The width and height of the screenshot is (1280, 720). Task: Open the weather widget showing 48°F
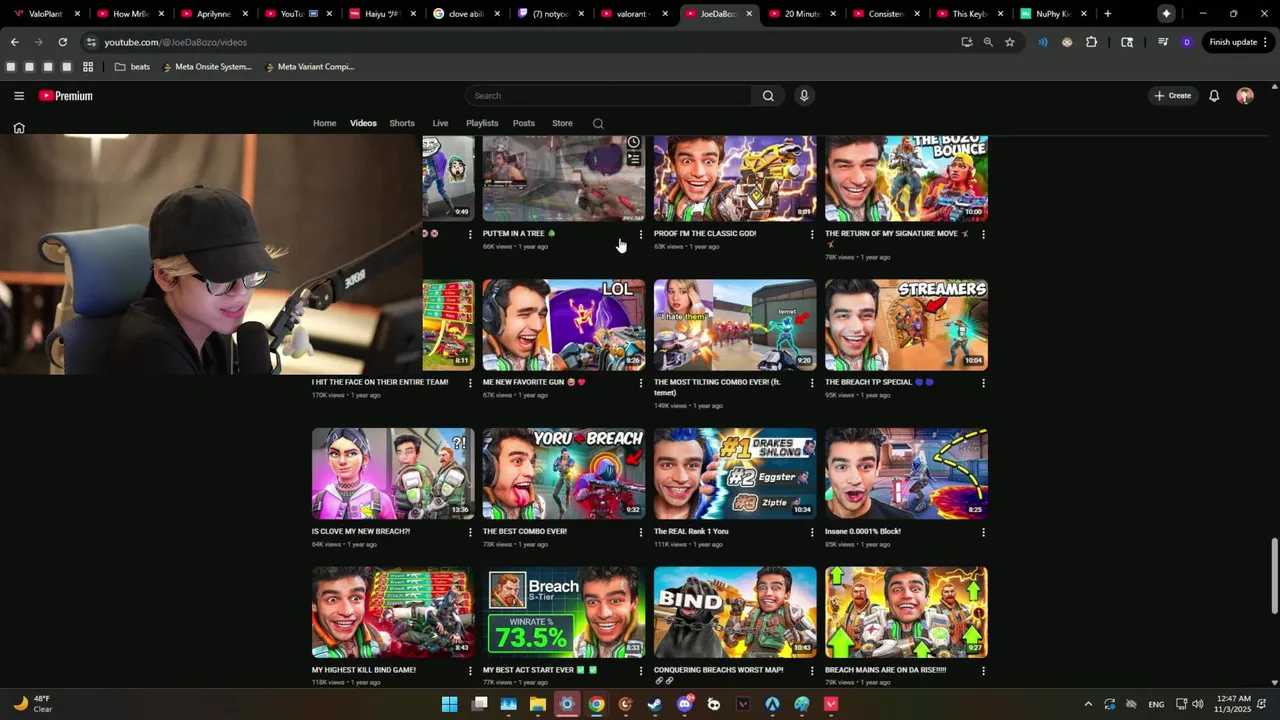[32, 704]
